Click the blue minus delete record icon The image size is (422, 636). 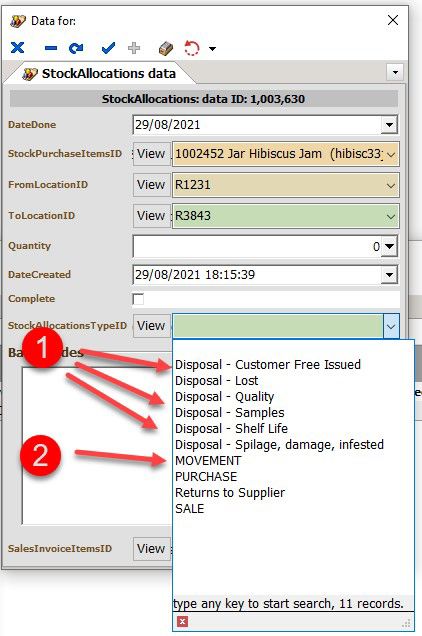[x=51, y=48]
